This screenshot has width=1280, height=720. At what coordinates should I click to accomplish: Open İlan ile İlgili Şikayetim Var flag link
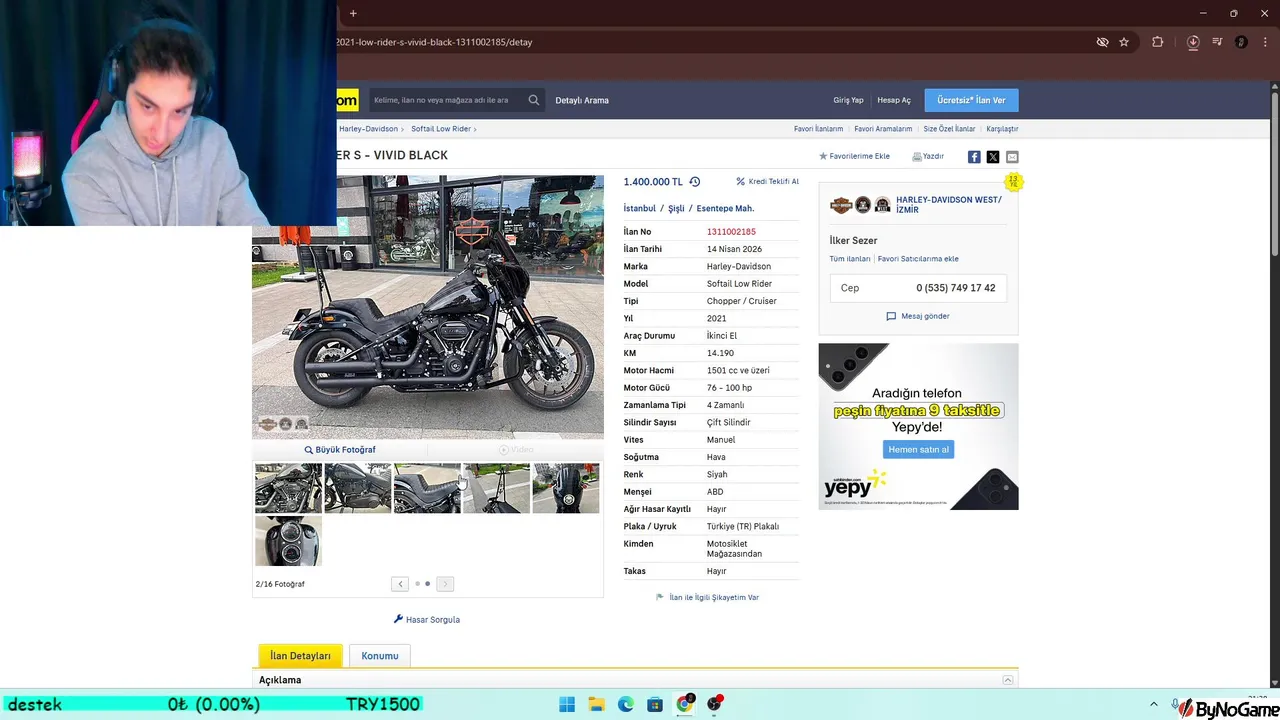click(x=707, y=597)
